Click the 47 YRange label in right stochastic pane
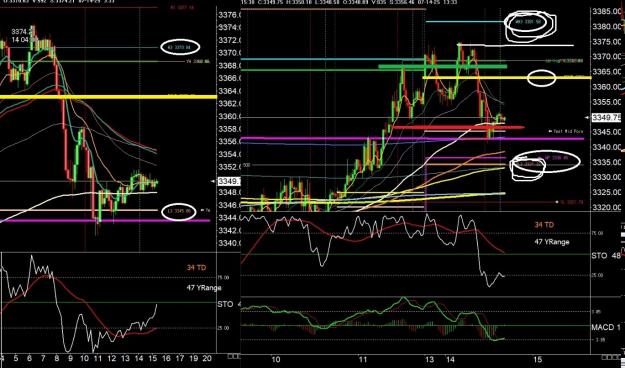This screenshot has width=625, height=368. click(x=552, y=242)
